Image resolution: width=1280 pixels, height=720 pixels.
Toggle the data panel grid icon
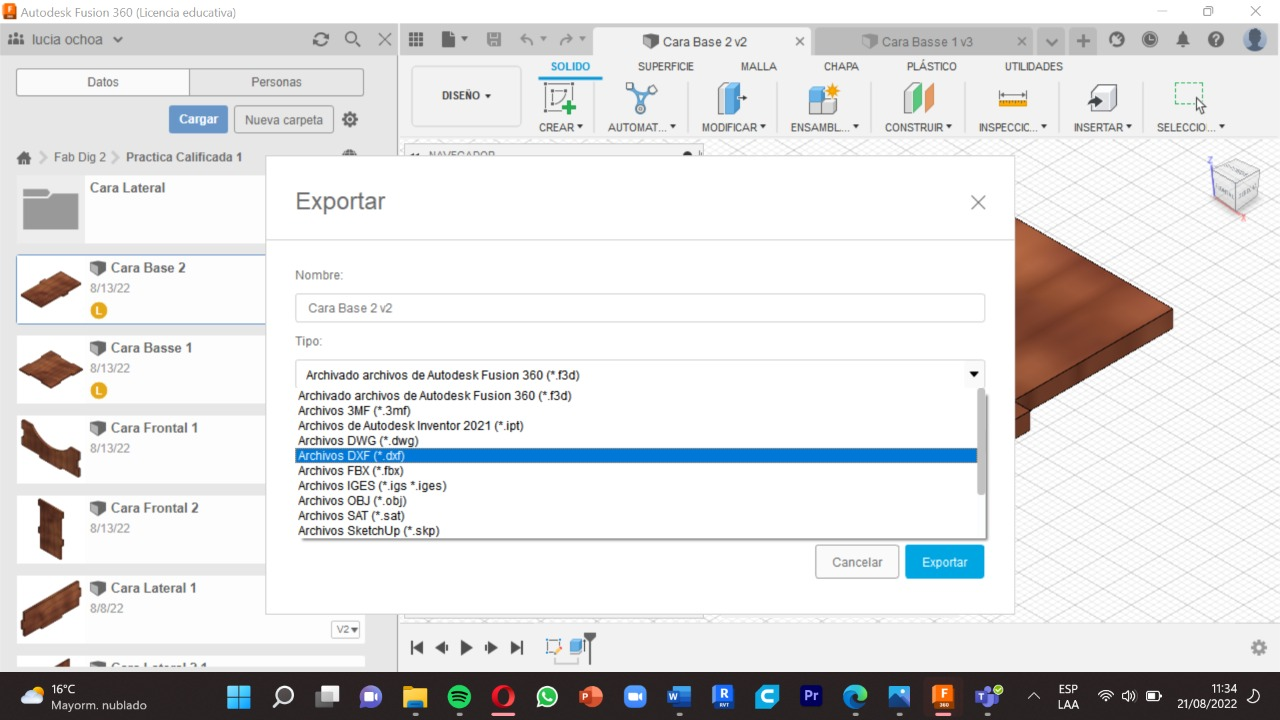[x=416, y=40]
